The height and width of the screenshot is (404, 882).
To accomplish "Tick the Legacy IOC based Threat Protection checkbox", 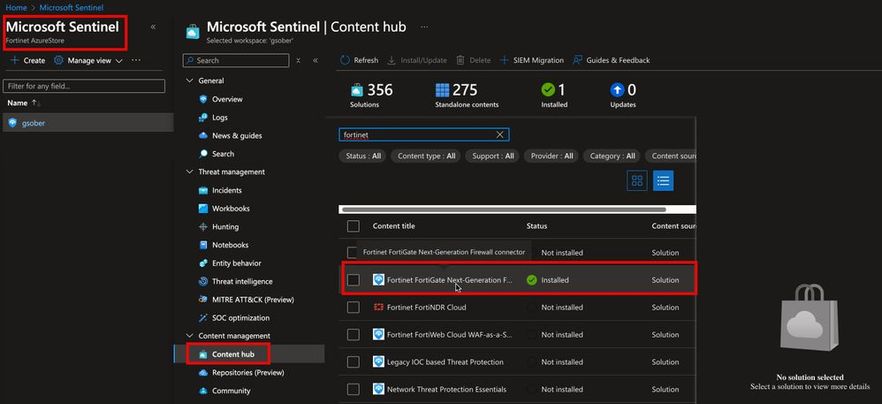I will pos(352,362).
